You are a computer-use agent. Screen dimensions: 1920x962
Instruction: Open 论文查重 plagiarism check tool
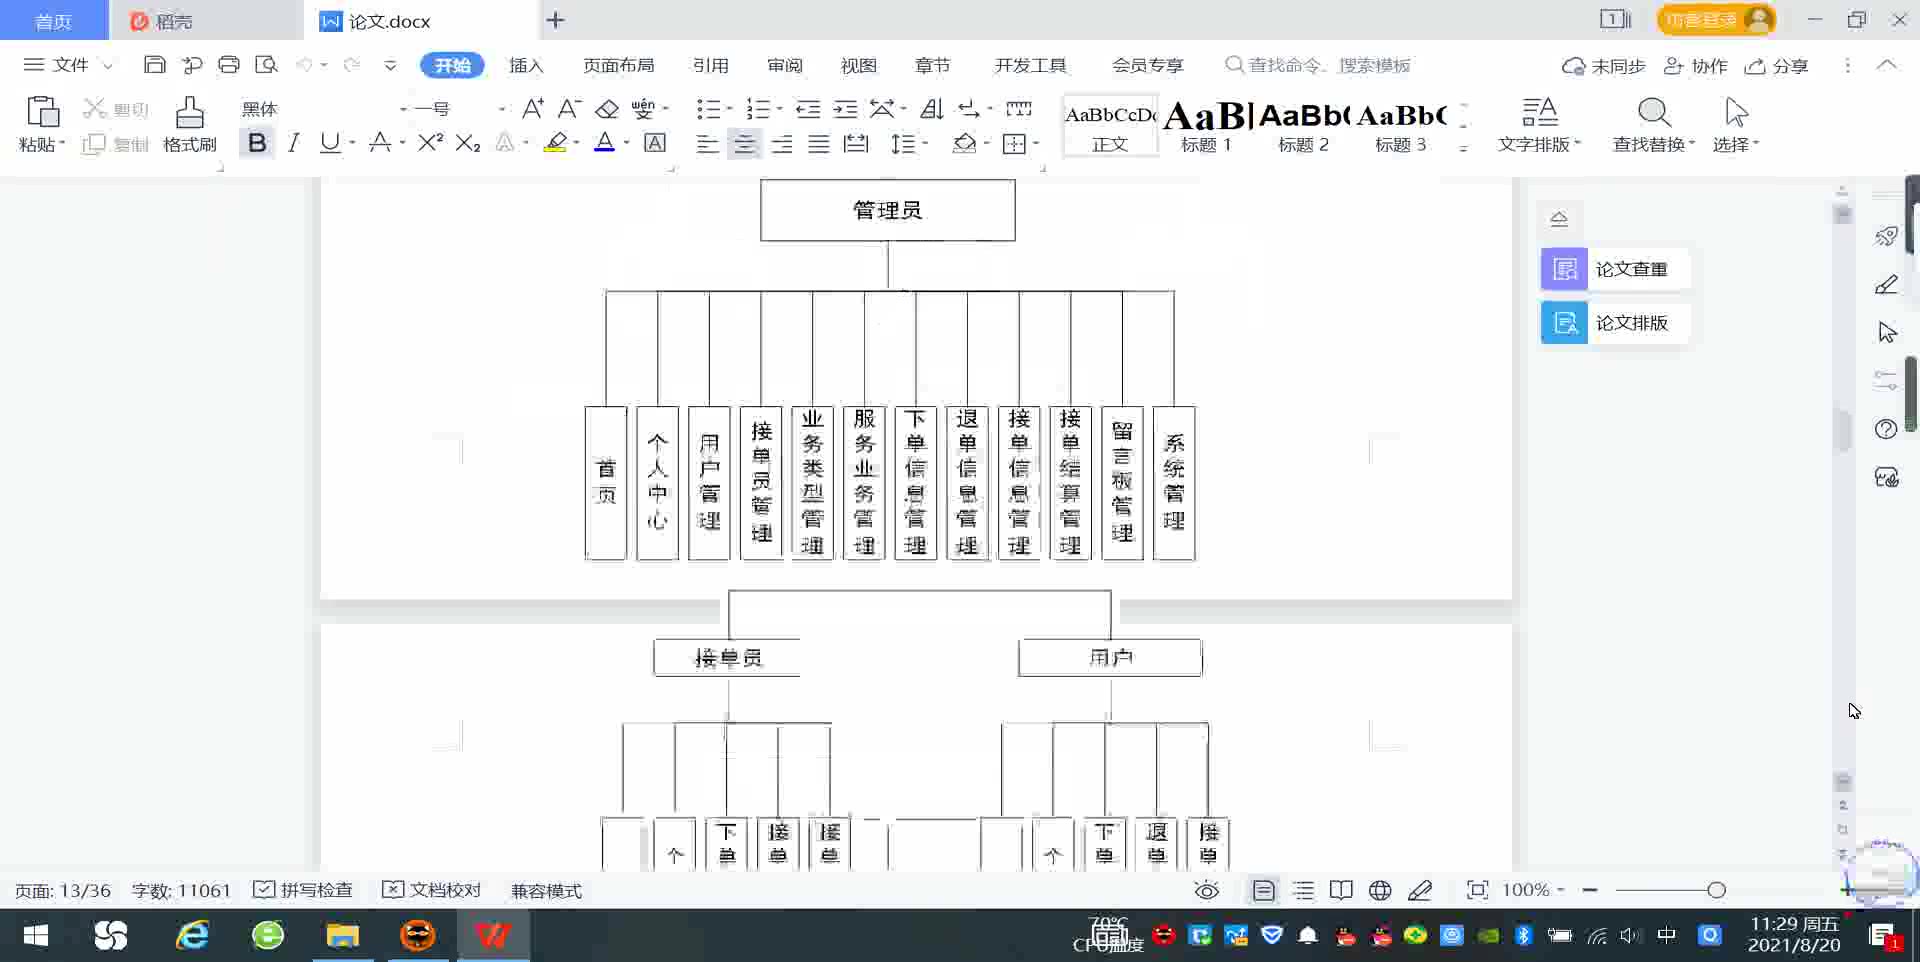[x=1615, y=269]
